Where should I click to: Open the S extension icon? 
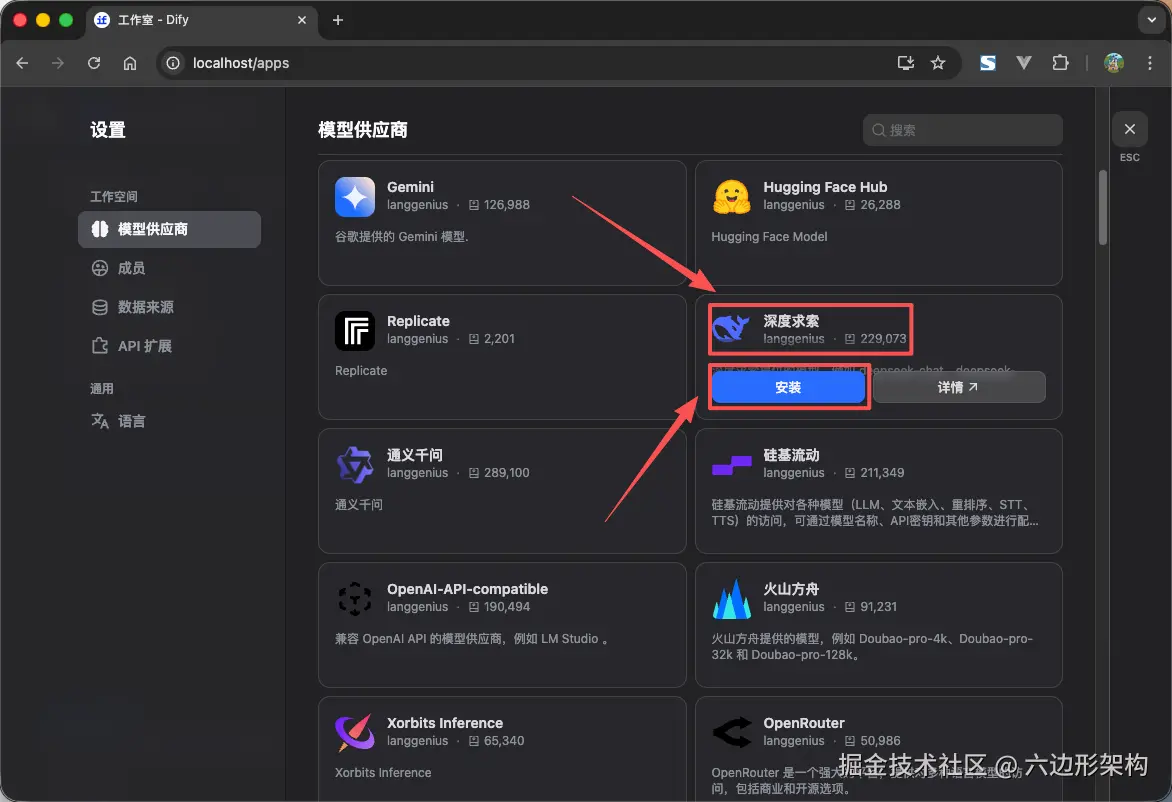tap(987, 63)
